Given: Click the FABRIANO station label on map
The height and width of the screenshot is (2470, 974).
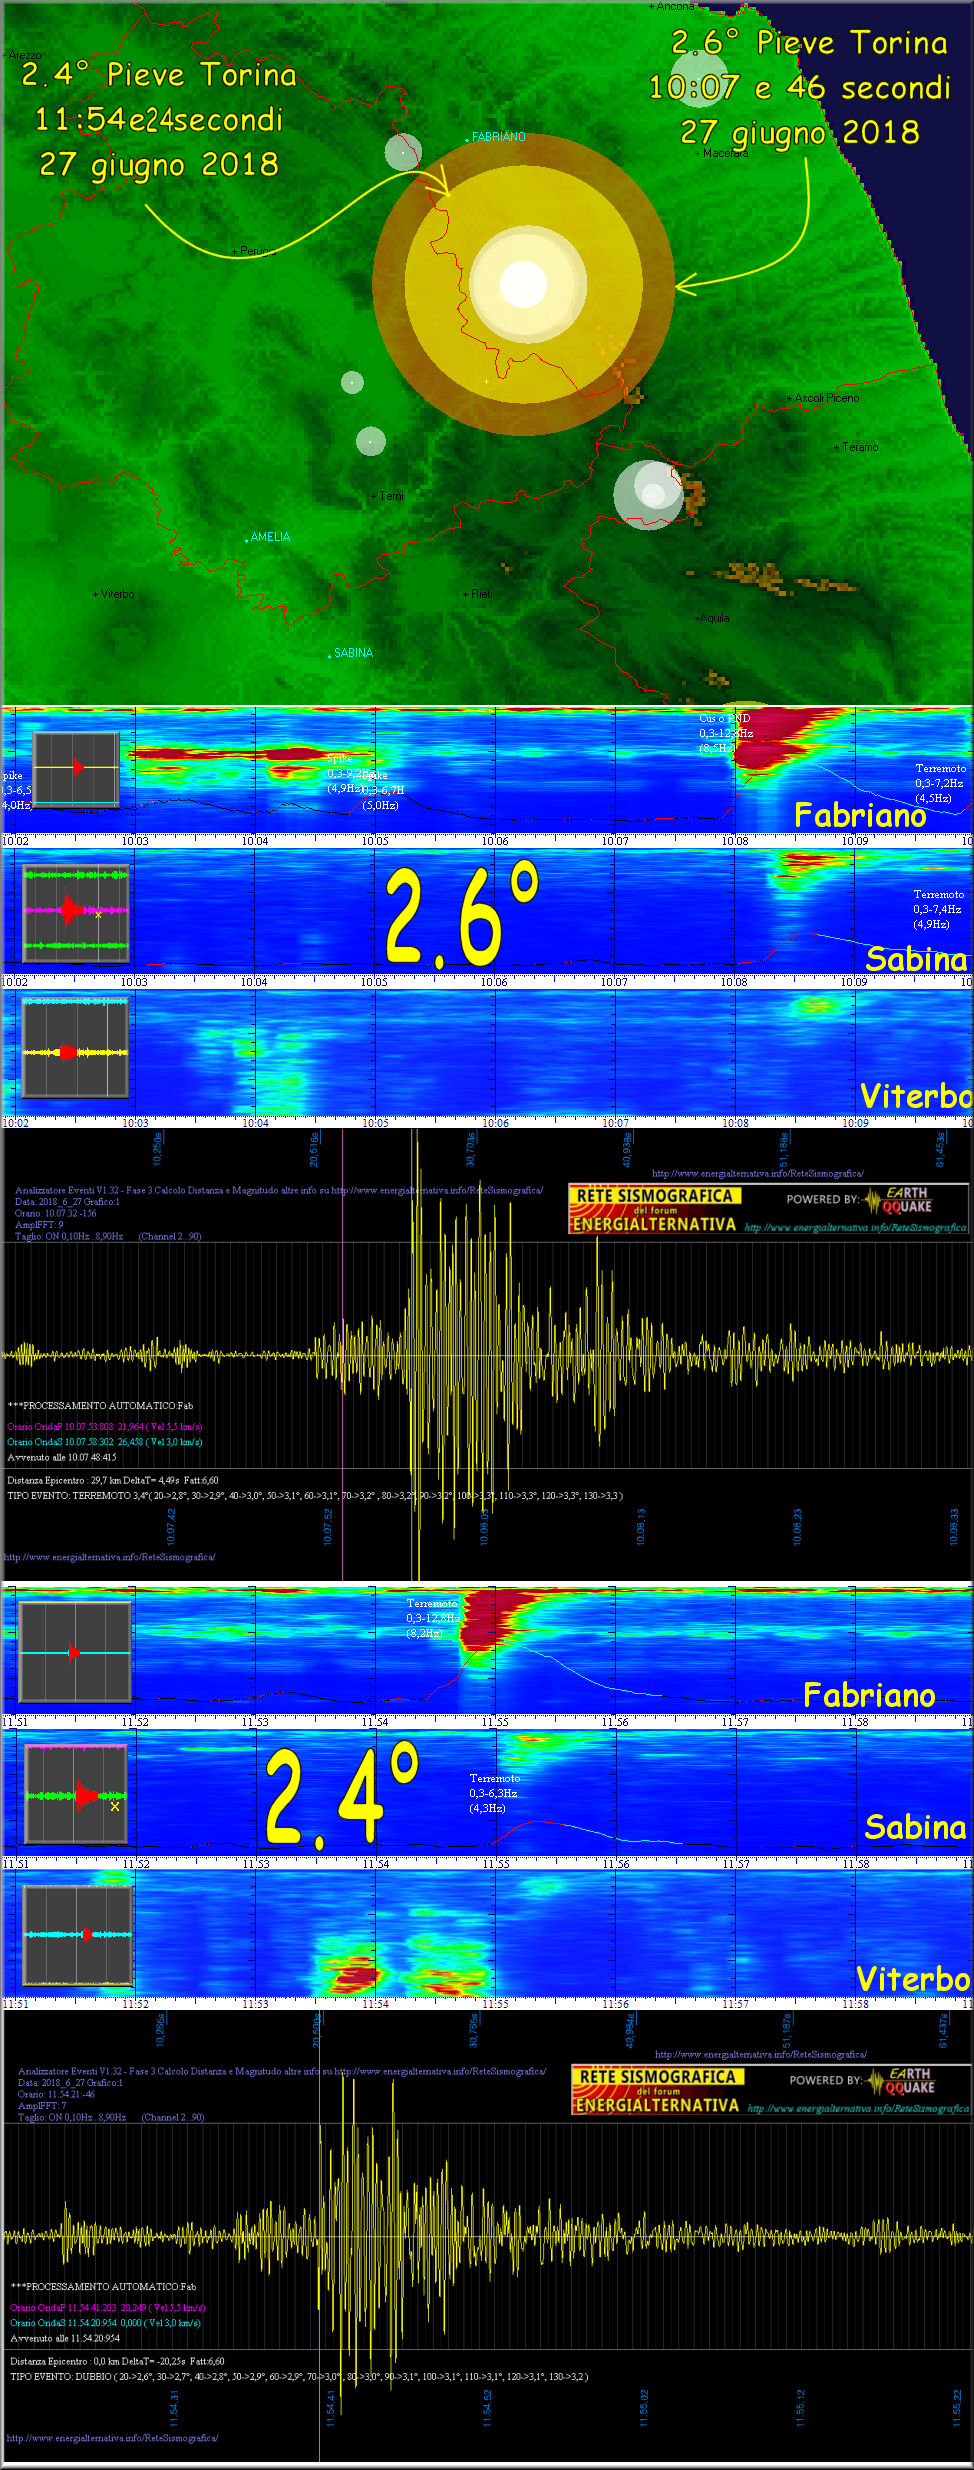Looking at the screenshot, I should coord(498,137).
